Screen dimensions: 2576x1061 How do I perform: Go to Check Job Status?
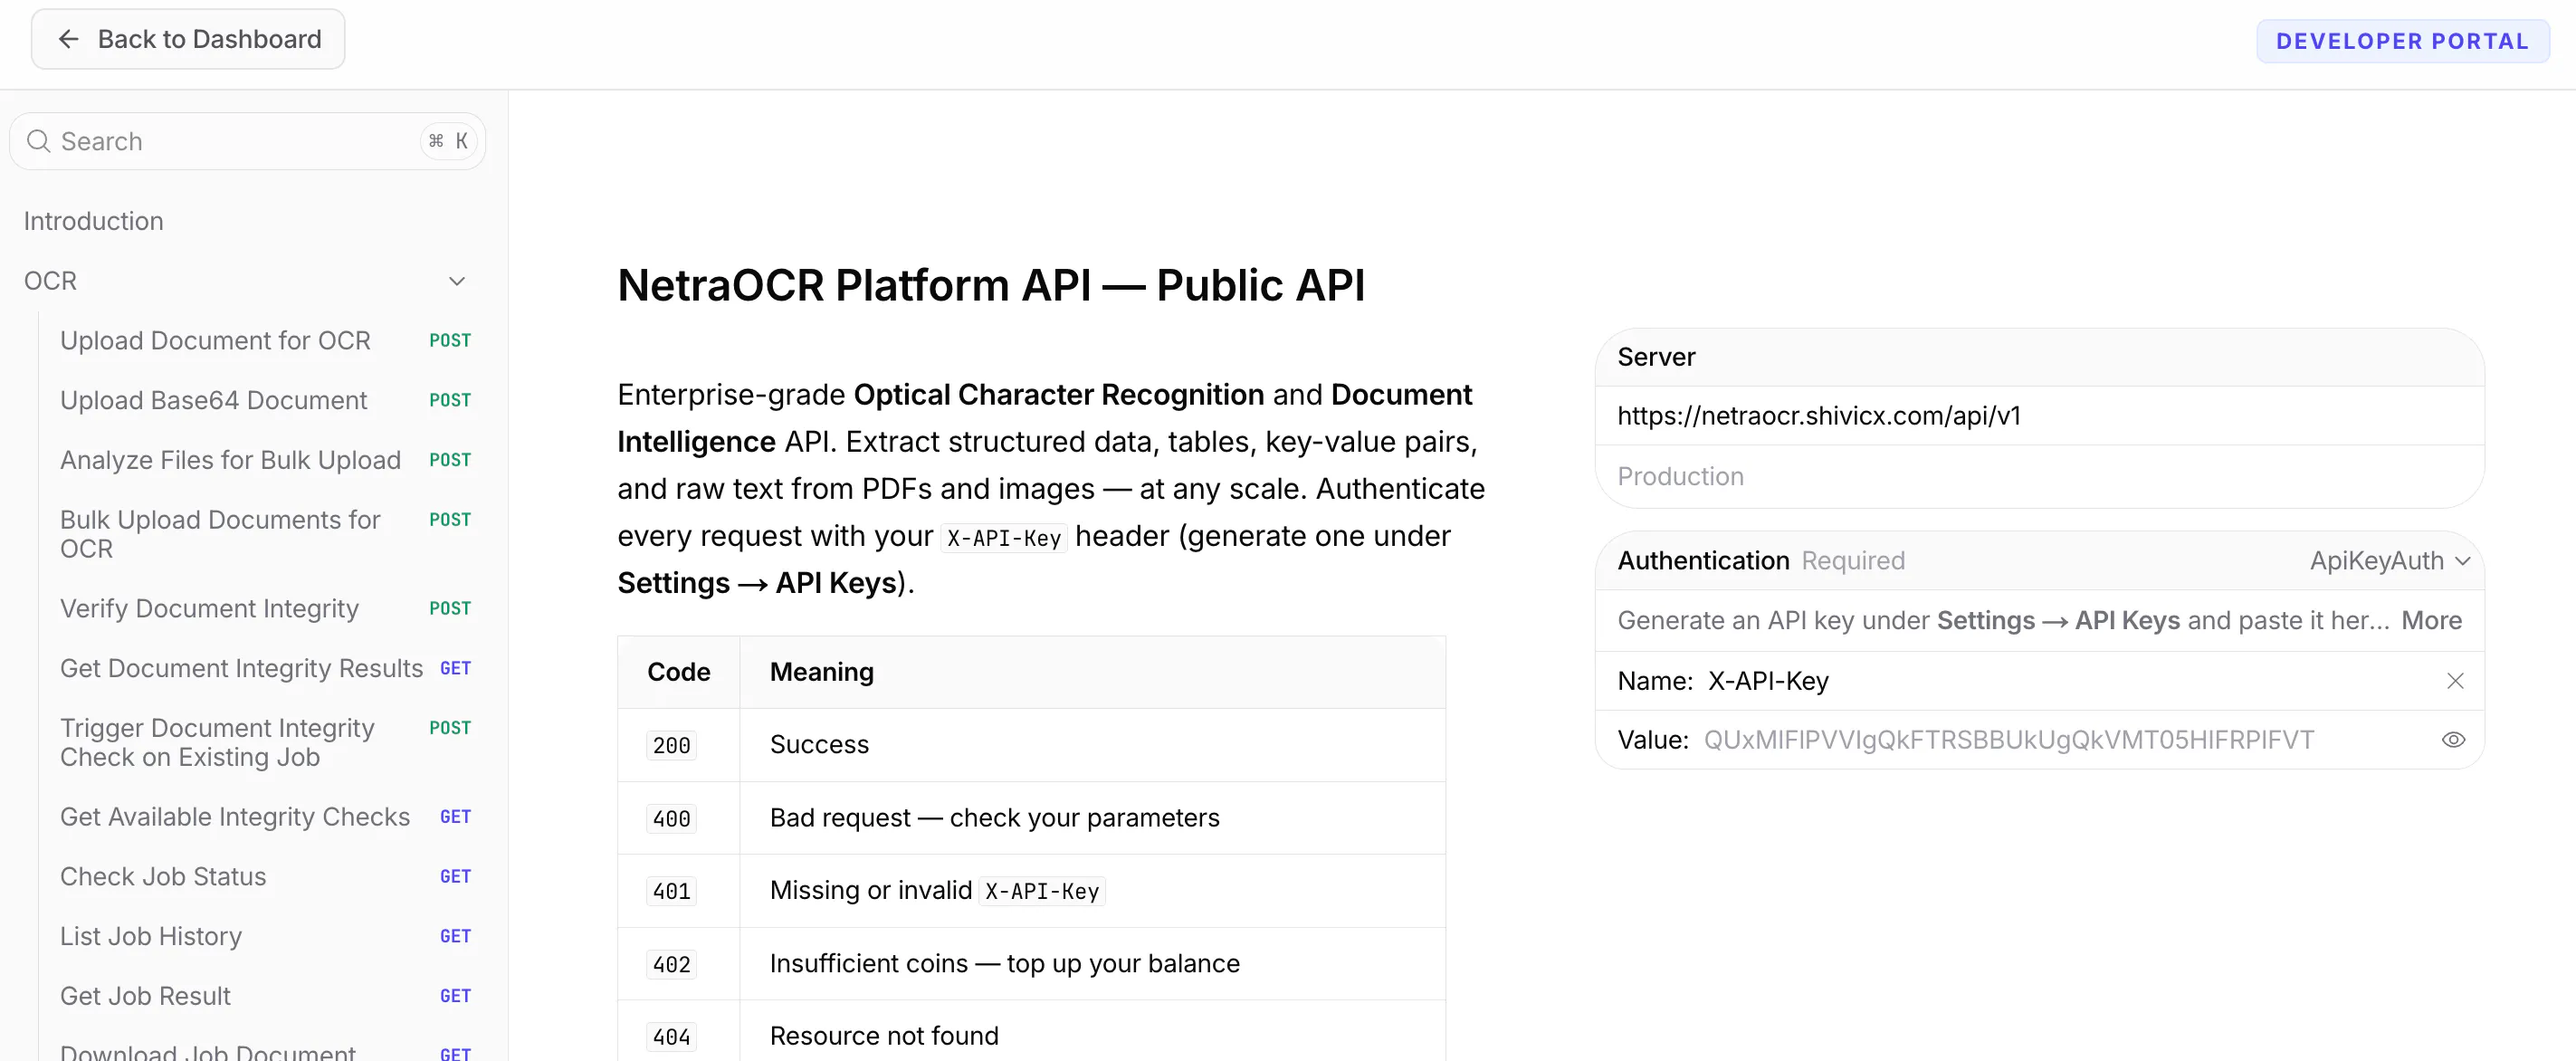click(265, 877)
